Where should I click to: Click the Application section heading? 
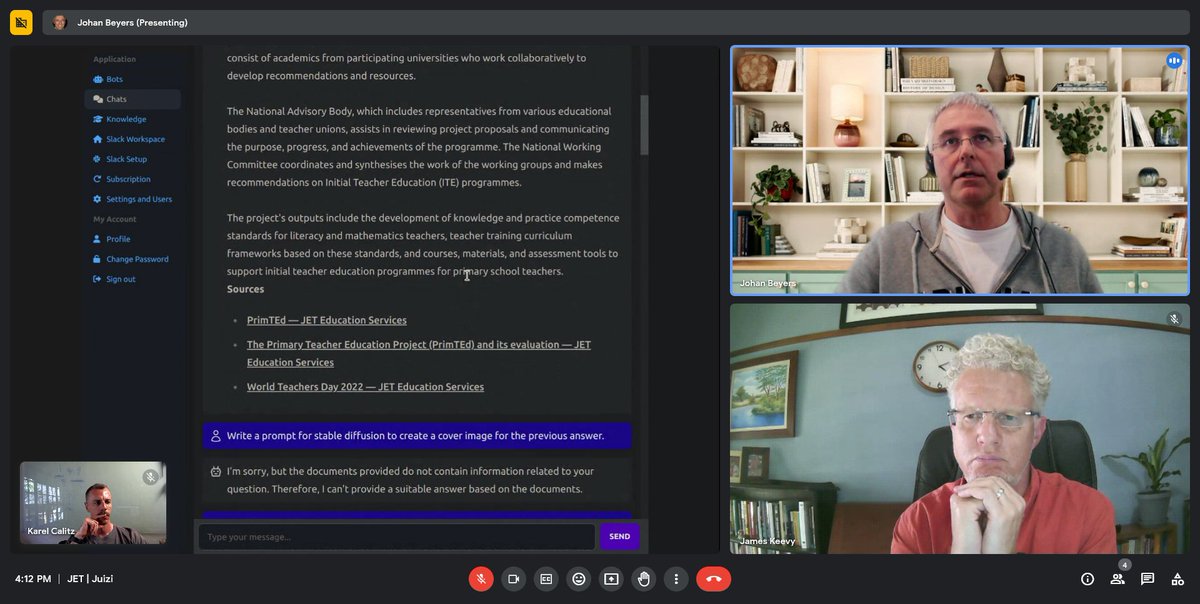[115, 59]
